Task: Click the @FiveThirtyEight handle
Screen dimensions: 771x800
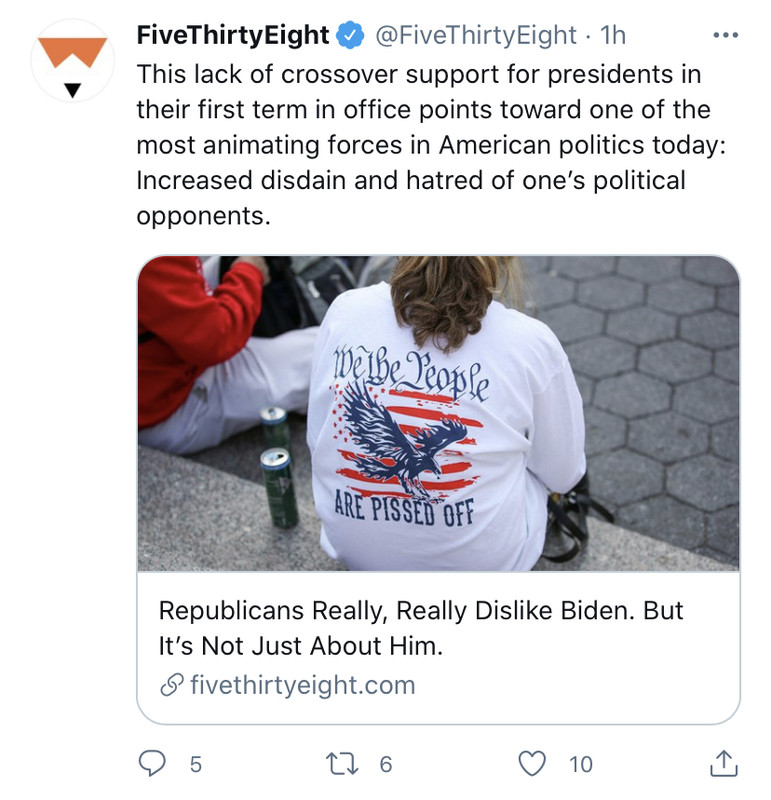Action: click(476, 36)
